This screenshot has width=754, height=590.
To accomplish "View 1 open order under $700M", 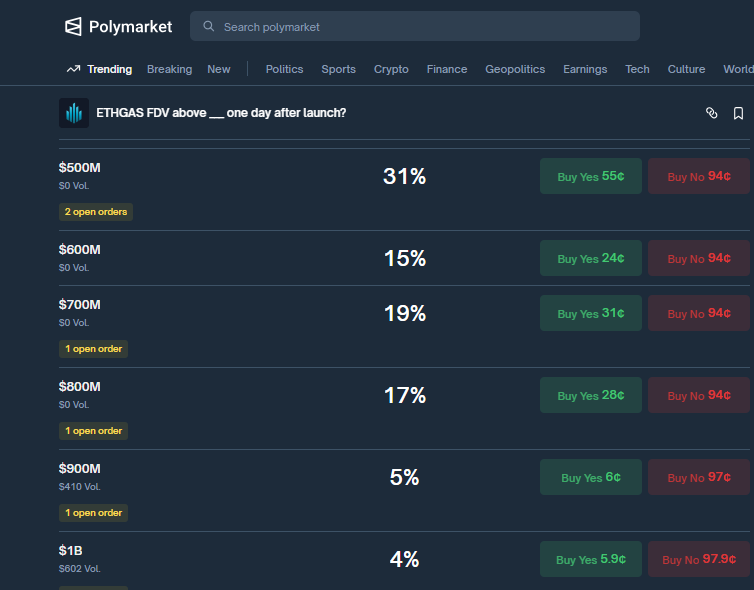I will (x=93, y=349).
